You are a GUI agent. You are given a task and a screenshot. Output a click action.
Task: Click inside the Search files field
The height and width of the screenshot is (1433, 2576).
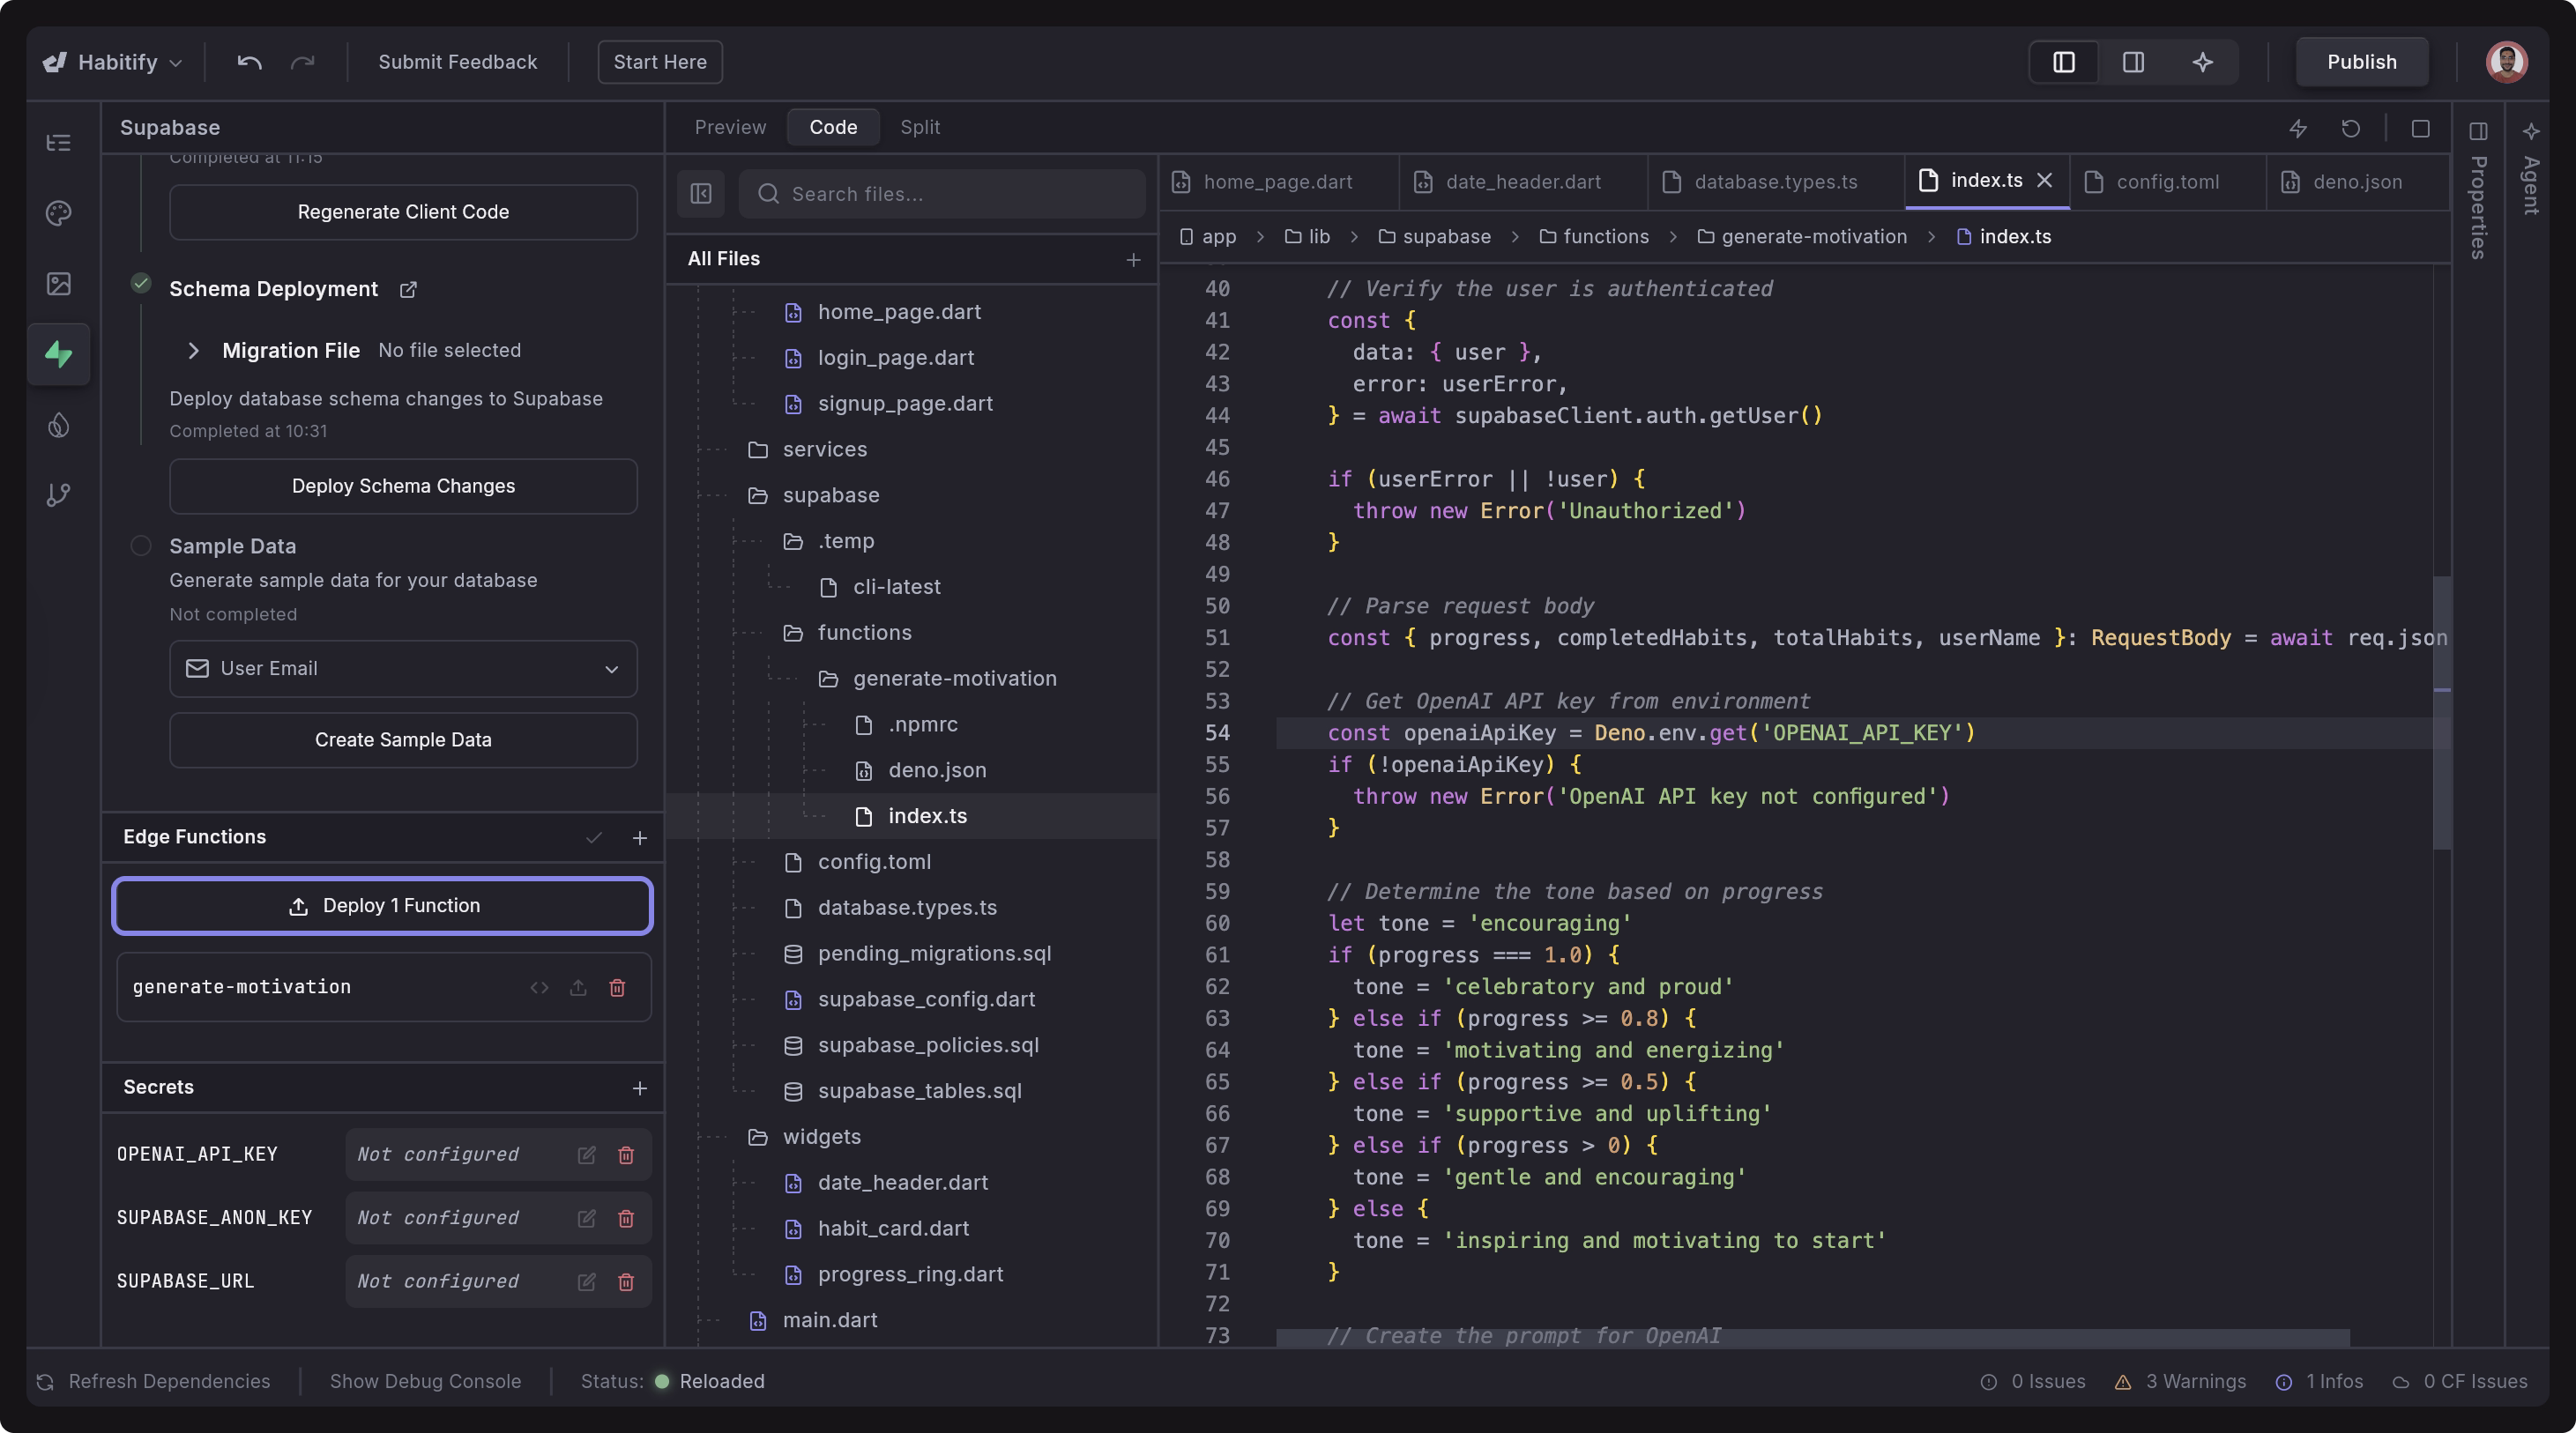[x=940, y=193]
